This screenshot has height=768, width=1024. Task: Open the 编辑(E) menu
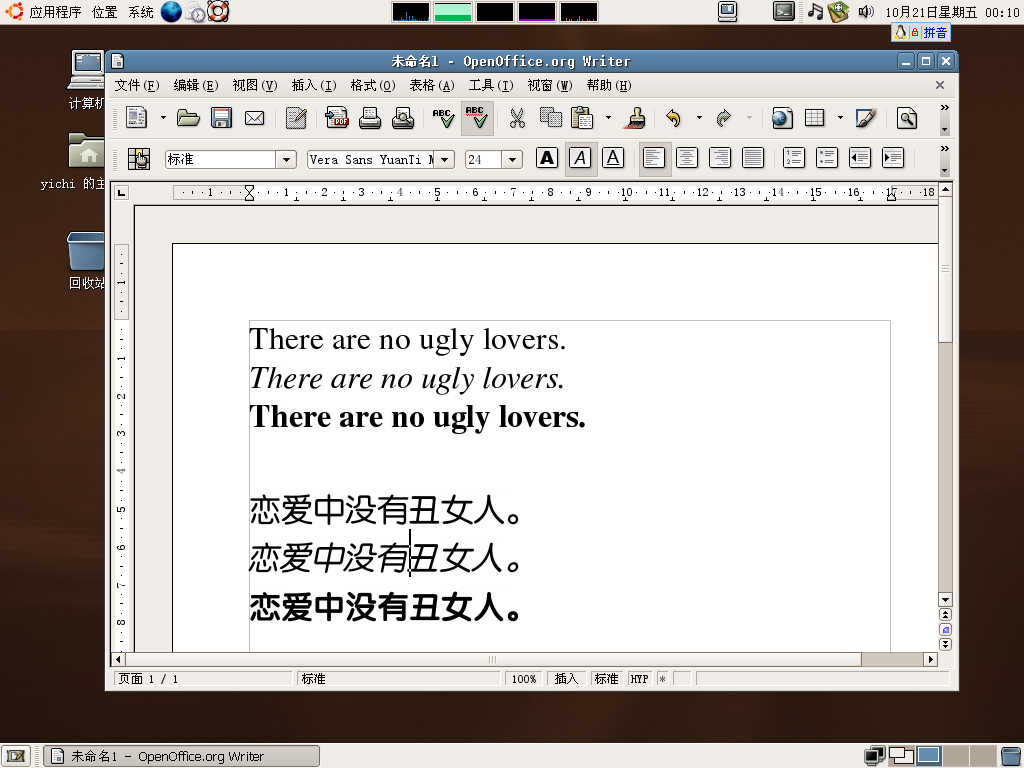coord(195,86)
